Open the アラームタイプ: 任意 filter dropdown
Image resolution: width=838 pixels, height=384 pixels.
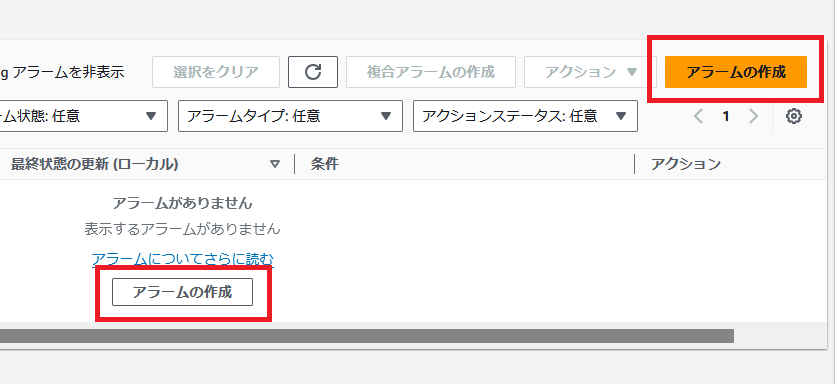[x=290, y=116]
